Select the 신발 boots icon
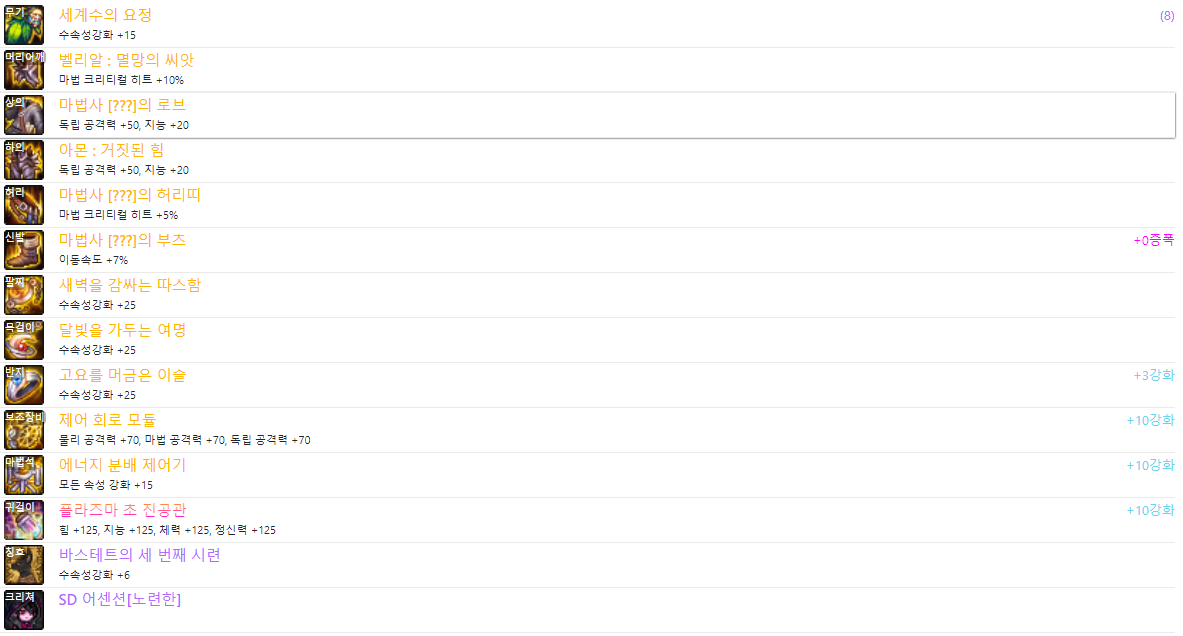Viewport: 1183px width, 636px height. [23, 250]
